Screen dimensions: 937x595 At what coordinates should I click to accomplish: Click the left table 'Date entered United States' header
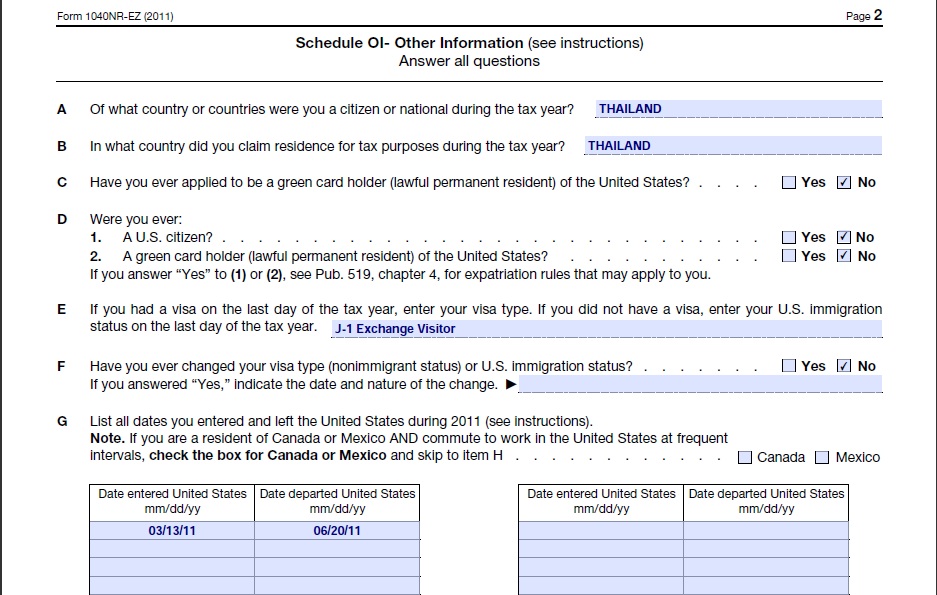pyautogui.click(x=172, y=501)
